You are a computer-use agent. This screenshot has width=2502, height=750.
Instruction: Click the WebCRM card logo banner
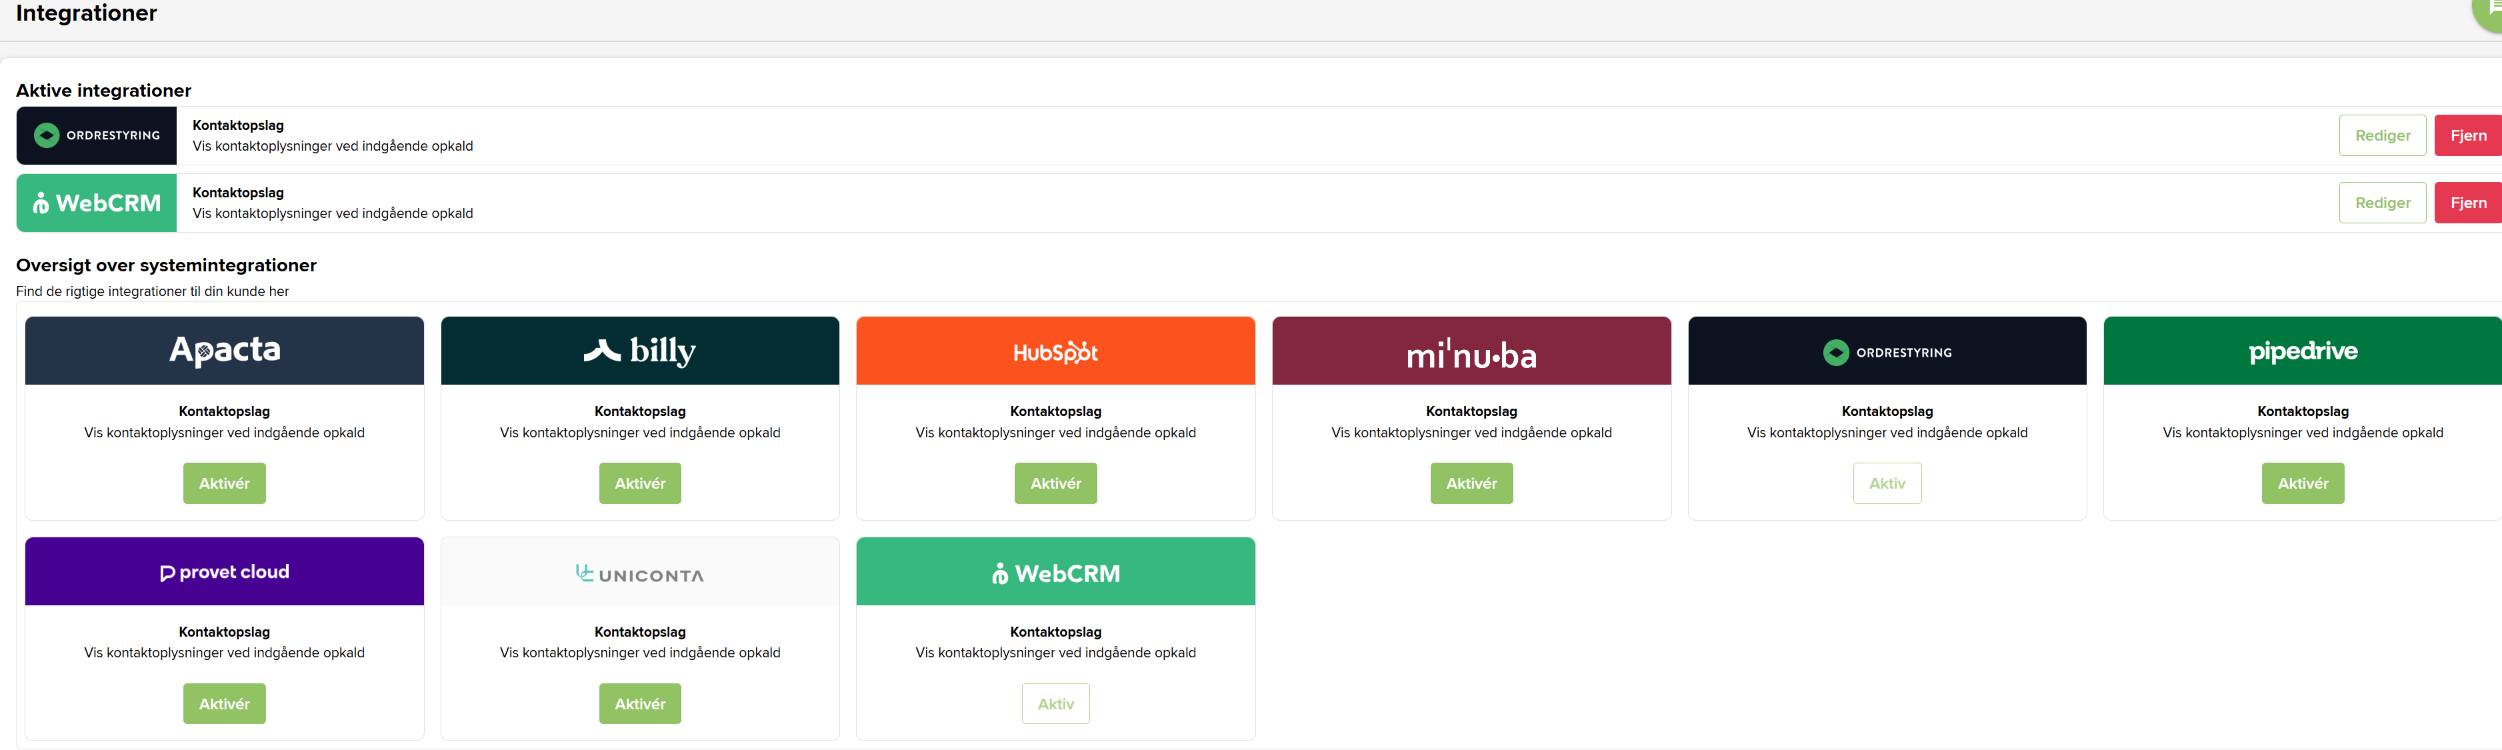tap(1056, 571)
